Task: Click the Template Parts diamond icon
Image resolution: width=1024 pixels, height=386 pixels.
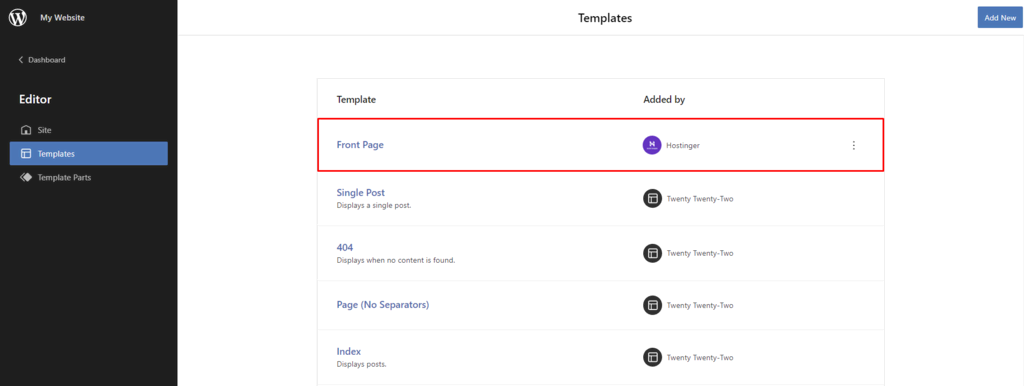Action: [x=26, y=177]
